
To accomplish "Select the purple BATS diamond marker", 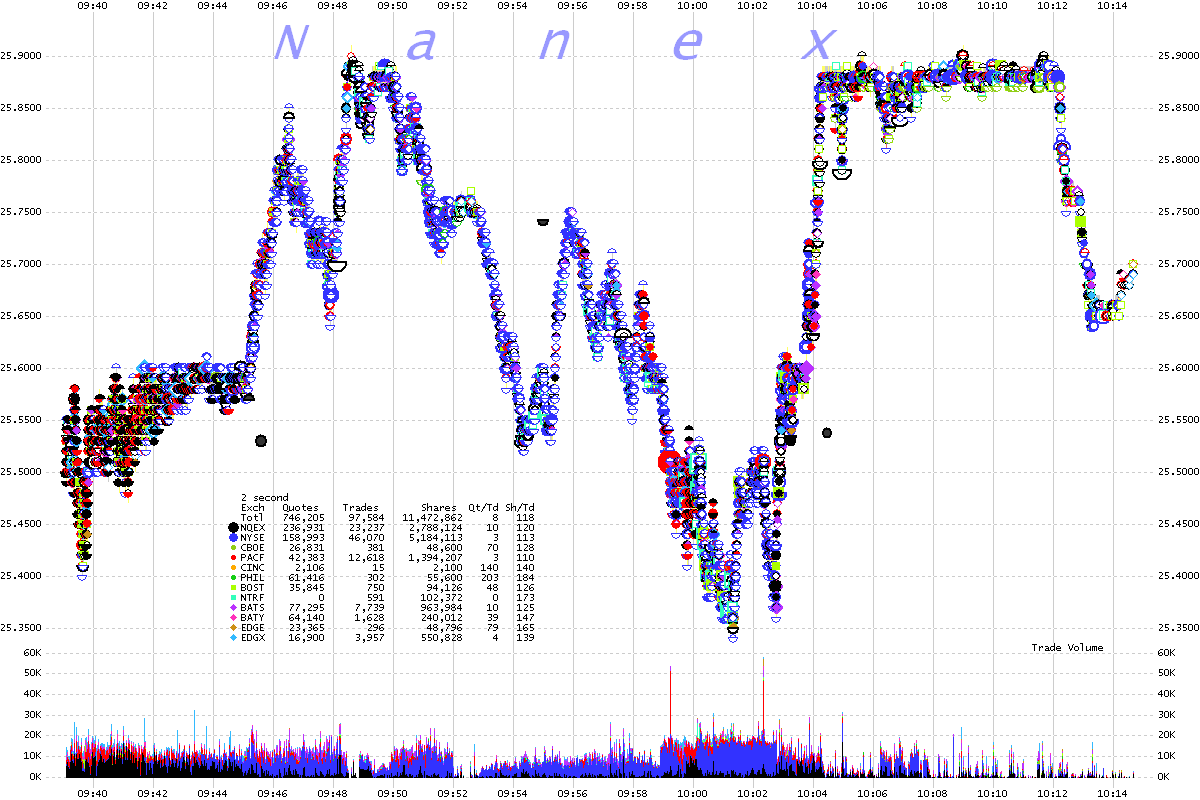I will point(233,607).
